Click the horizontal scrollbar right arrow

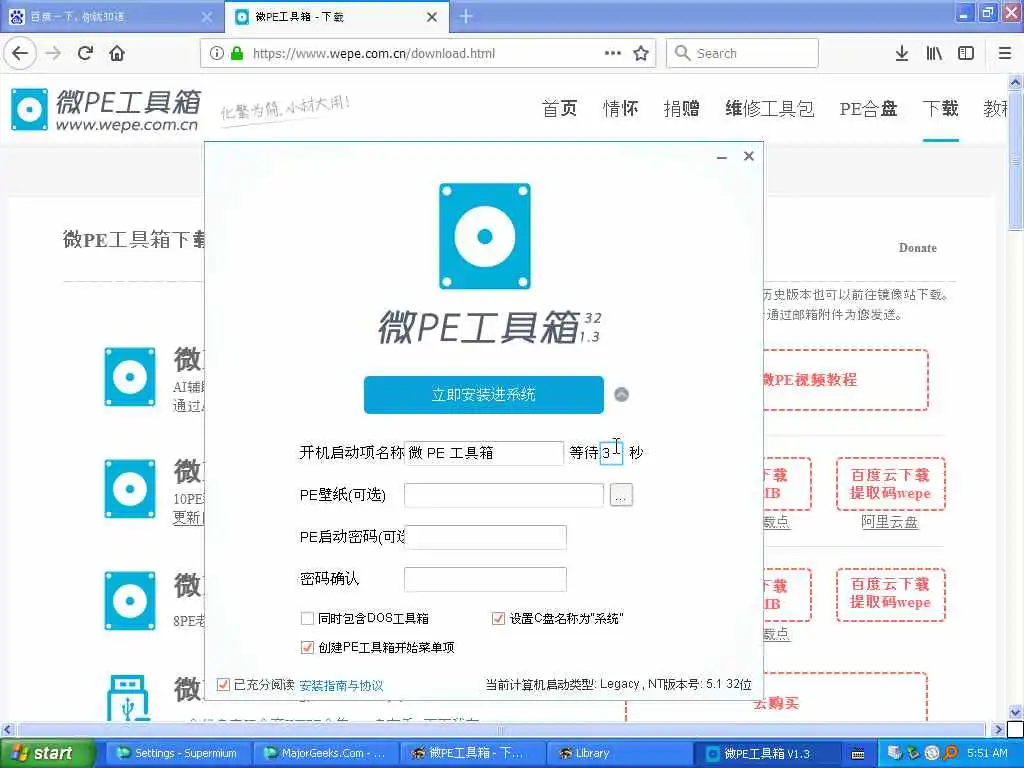point(997,729)
